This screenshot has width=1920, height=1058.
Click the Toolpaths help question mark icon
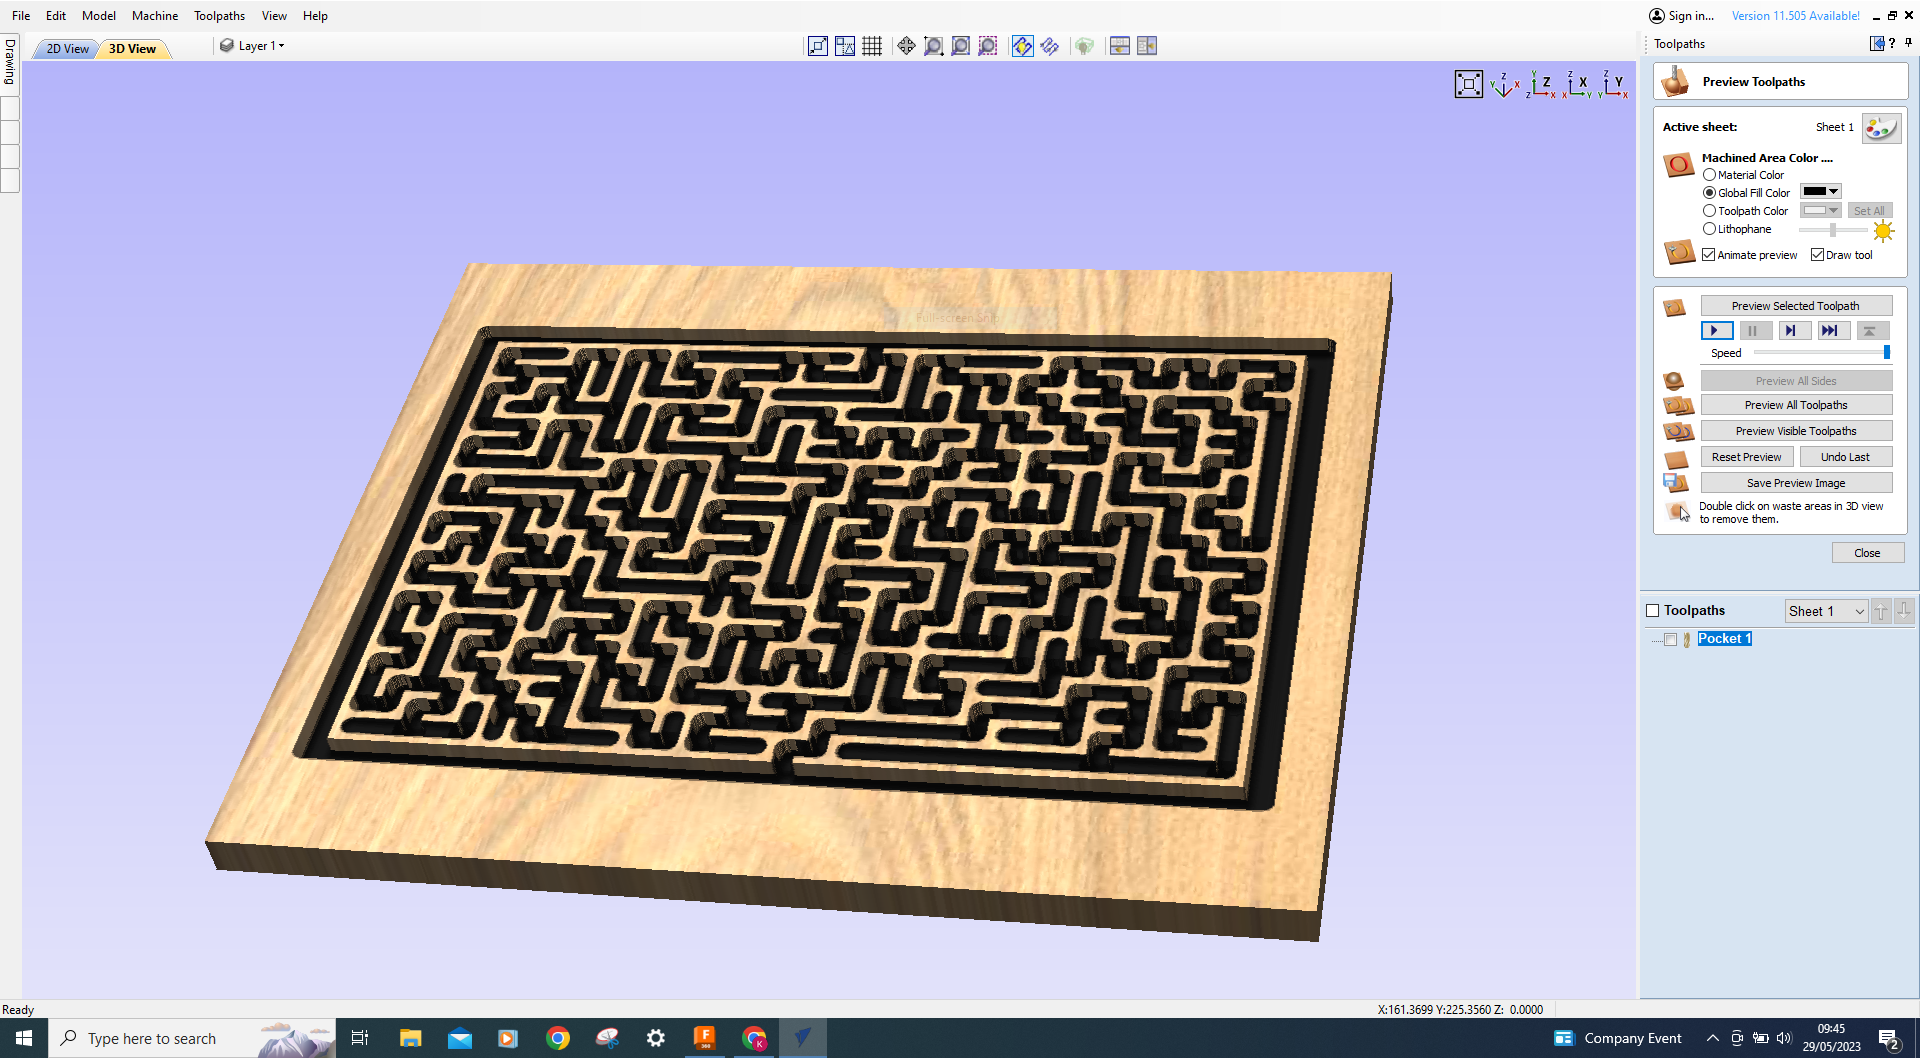(x=1892, y=43)
